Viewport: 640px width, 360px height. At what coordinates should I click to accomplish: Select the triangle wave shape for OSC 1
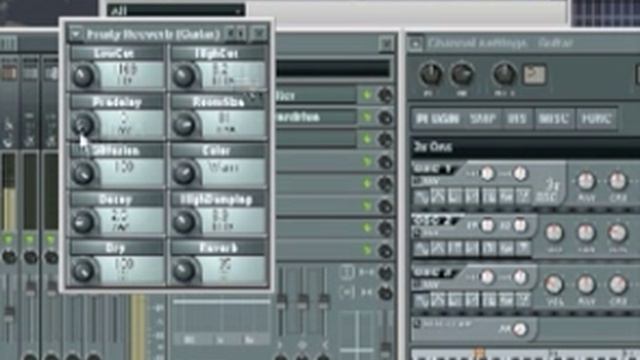point(437,198)
